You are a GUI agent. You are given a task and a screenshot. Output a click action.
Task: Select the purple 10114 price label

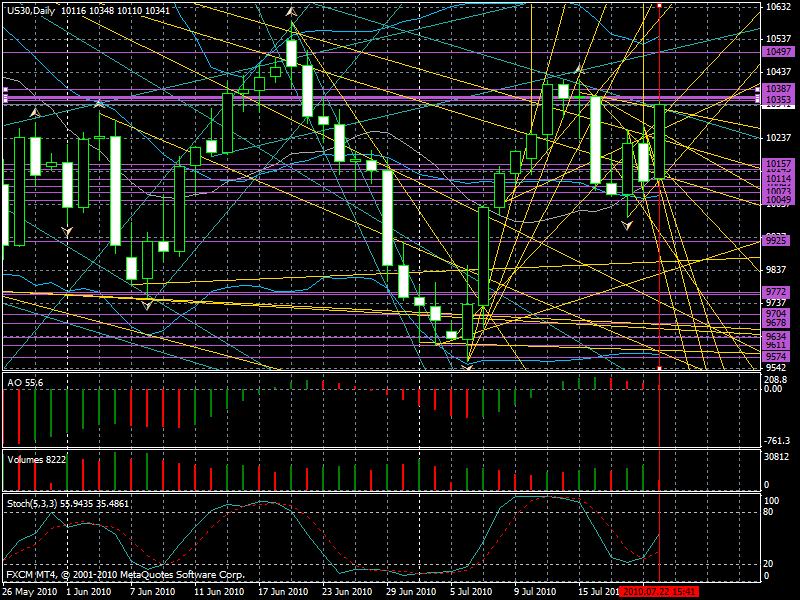coord(779,179)
